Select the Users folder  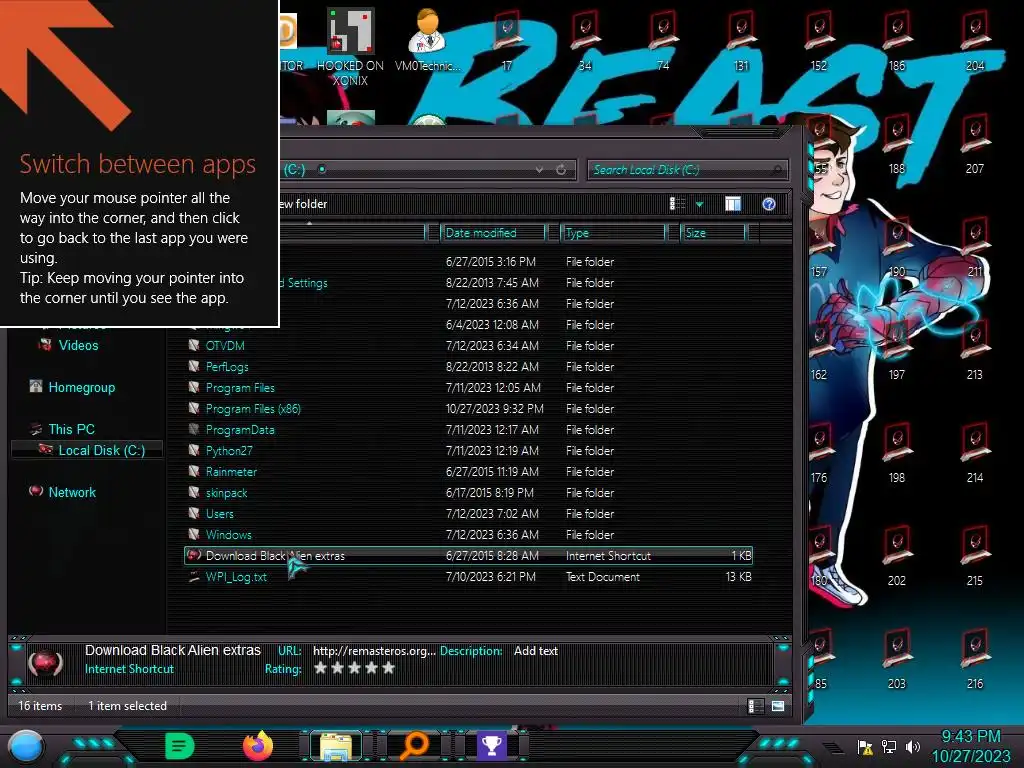pos(468,513)
